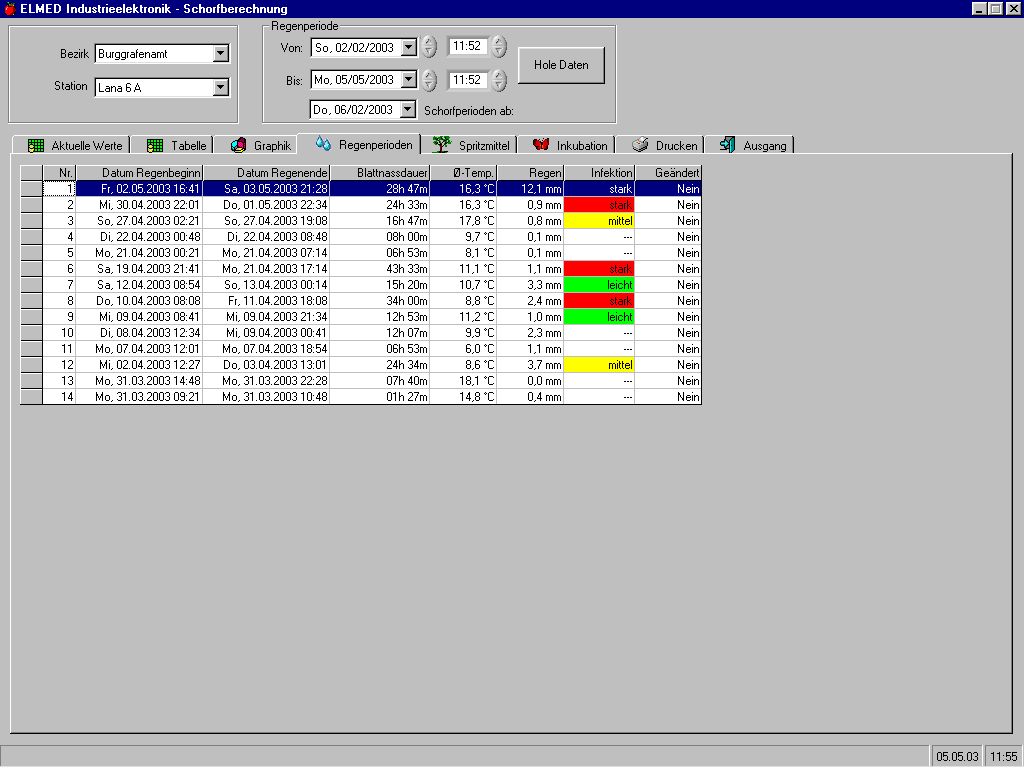Click the Bis time spinner control
This screenshot has width=1024, height=768.
pos(498,79)
